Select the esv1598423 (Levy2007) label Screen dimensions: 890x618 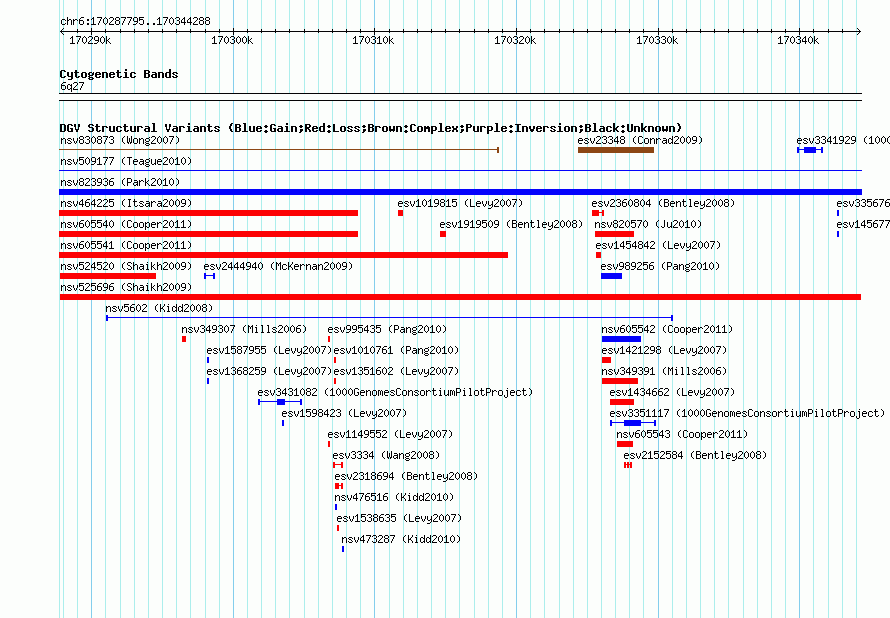click(344, 413)
